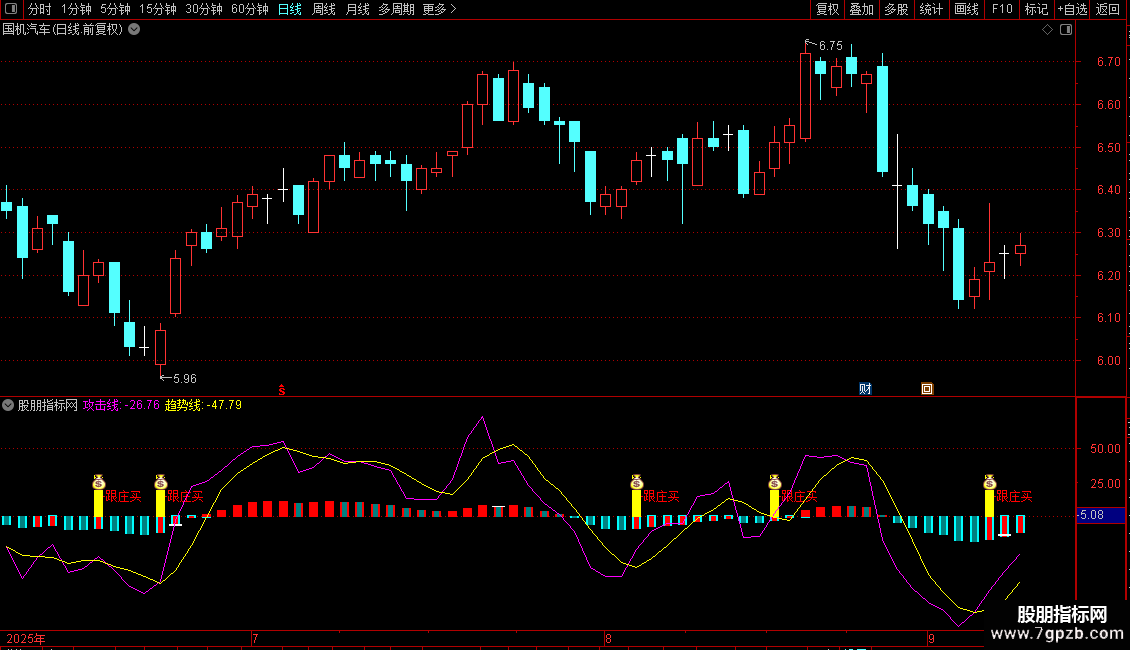
Task: Click the 6.75 high price label
Action: (x=830, y=45)
